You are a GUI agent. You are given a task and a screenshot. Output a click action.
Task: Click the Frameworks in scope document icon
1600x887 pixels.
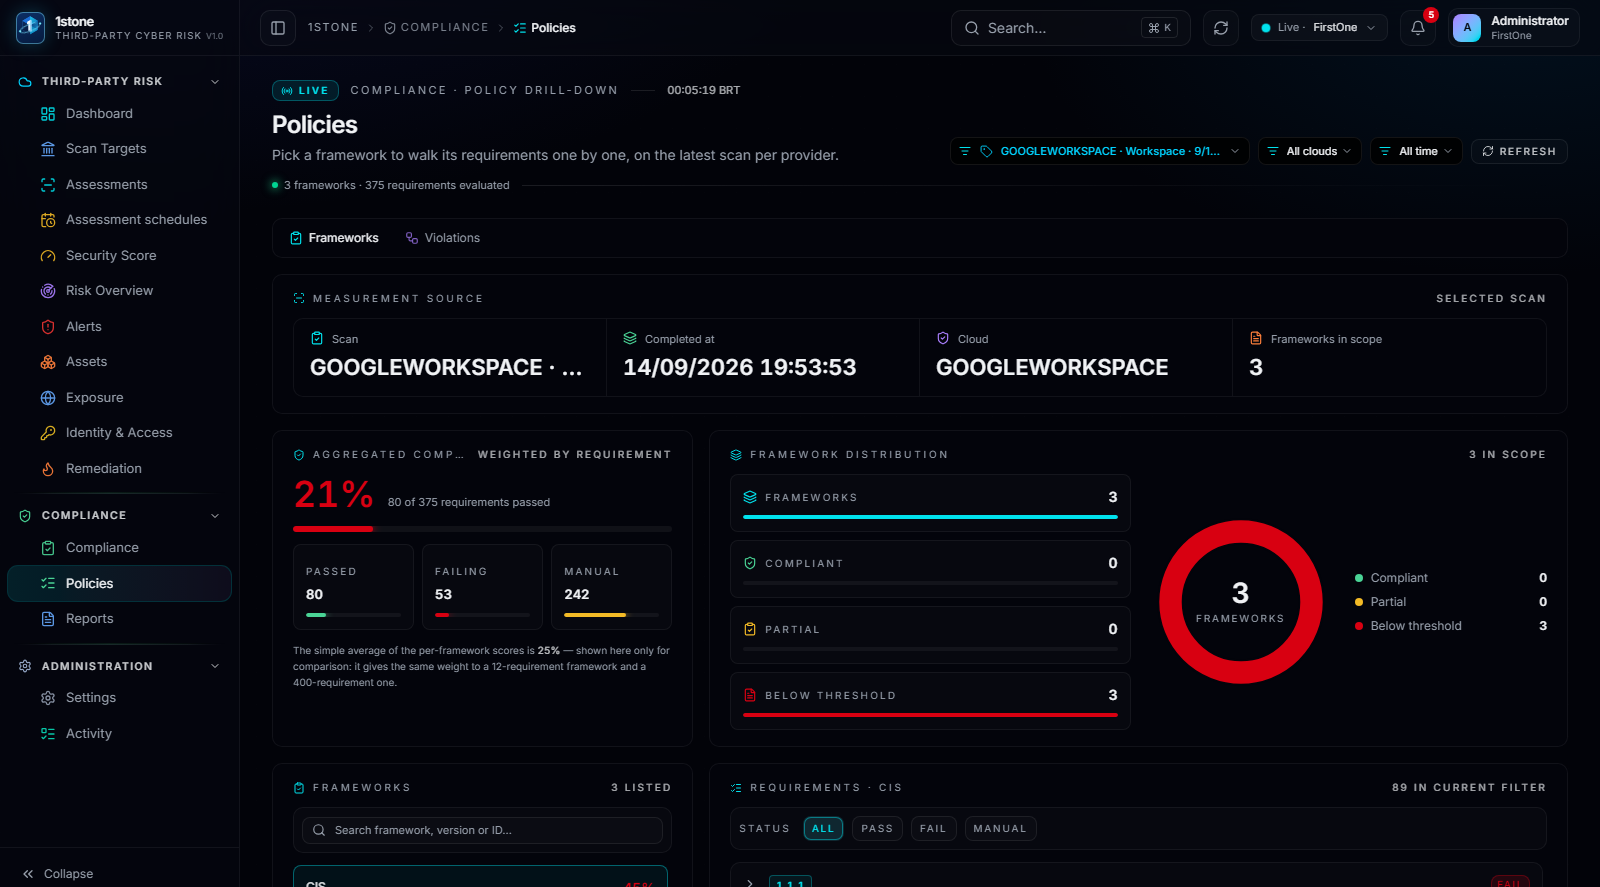pyautogui.click(x=1256, y=339)
